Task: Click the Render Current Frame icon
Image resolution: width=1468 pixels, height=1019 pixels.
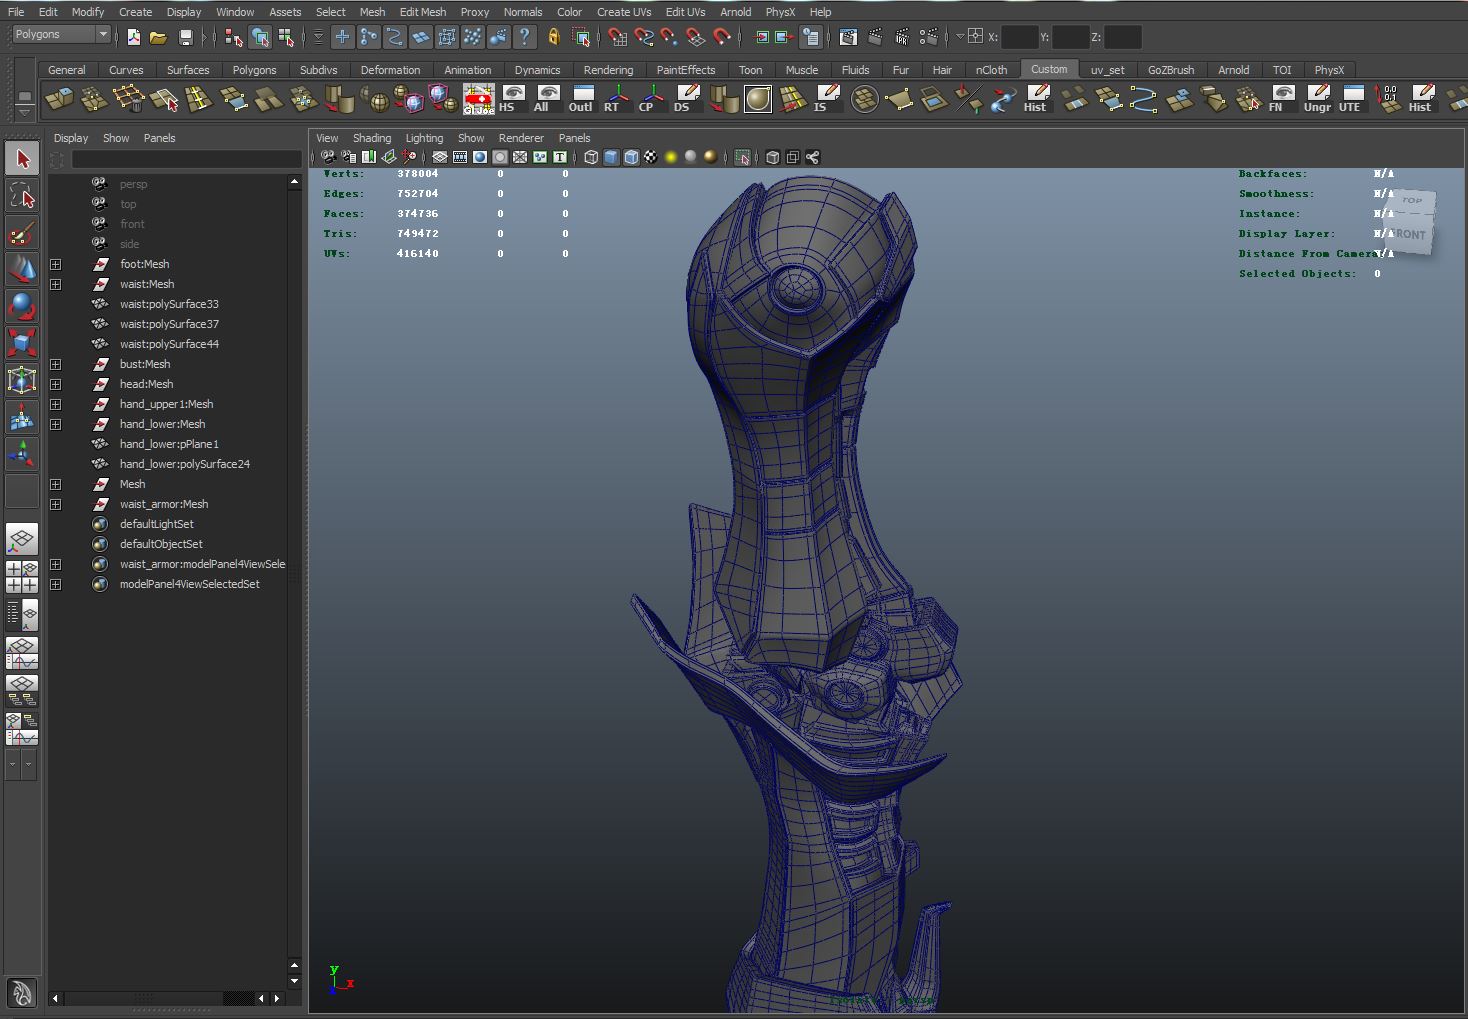Action: point(874,36)
